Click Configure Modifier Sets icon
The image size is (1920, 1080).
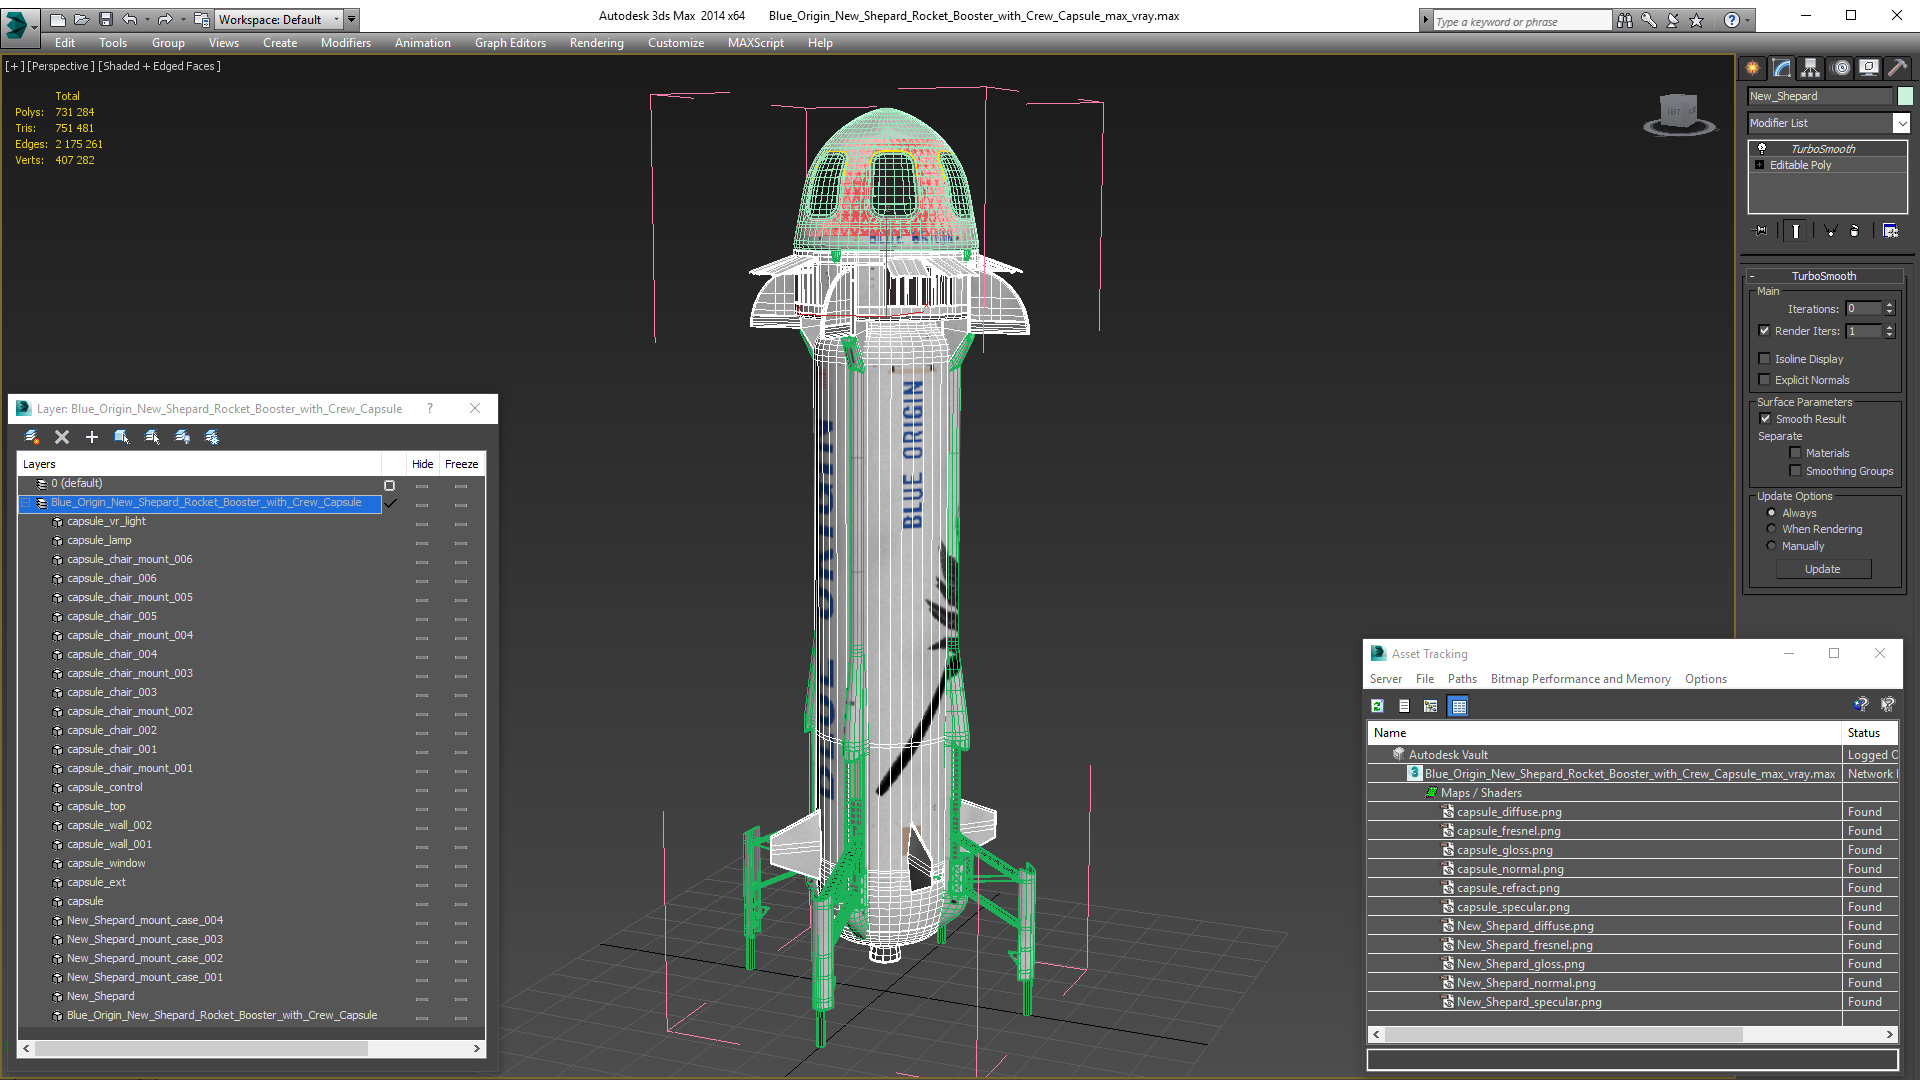coord(1890,231)
